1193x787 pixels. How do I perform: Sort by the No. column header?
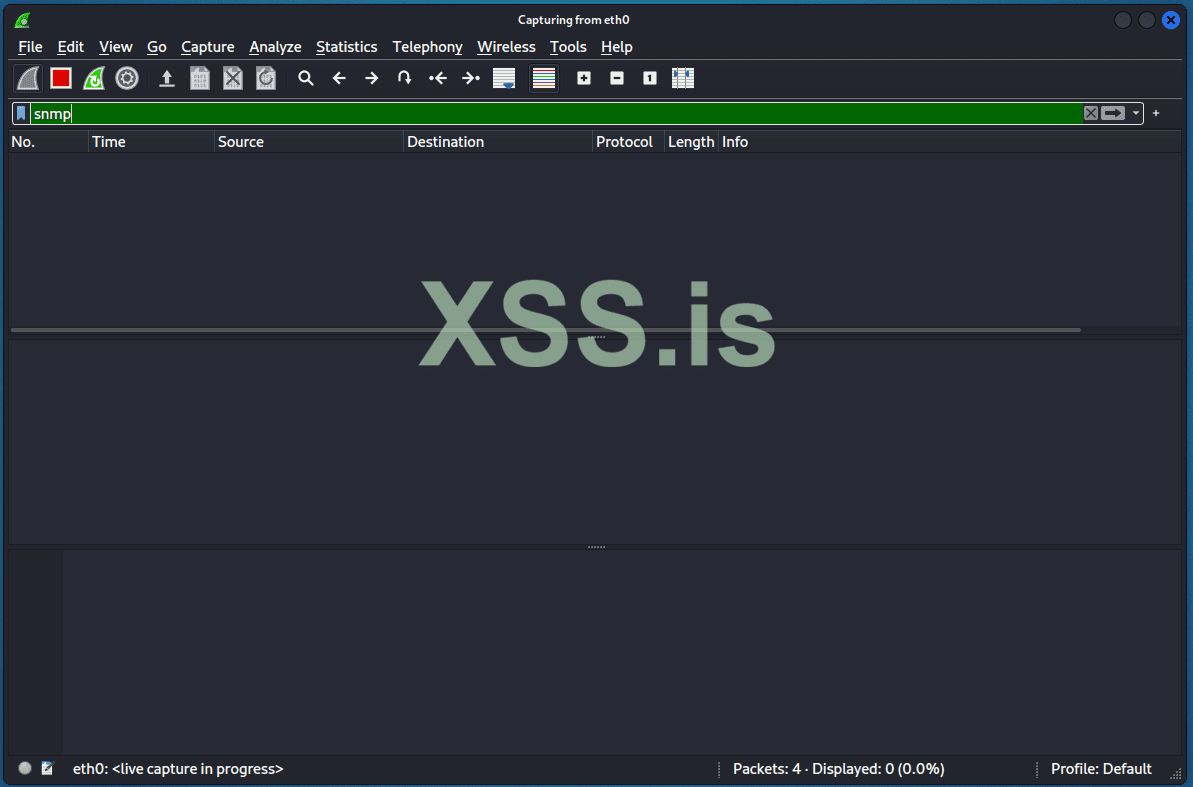tap(48, 142)
